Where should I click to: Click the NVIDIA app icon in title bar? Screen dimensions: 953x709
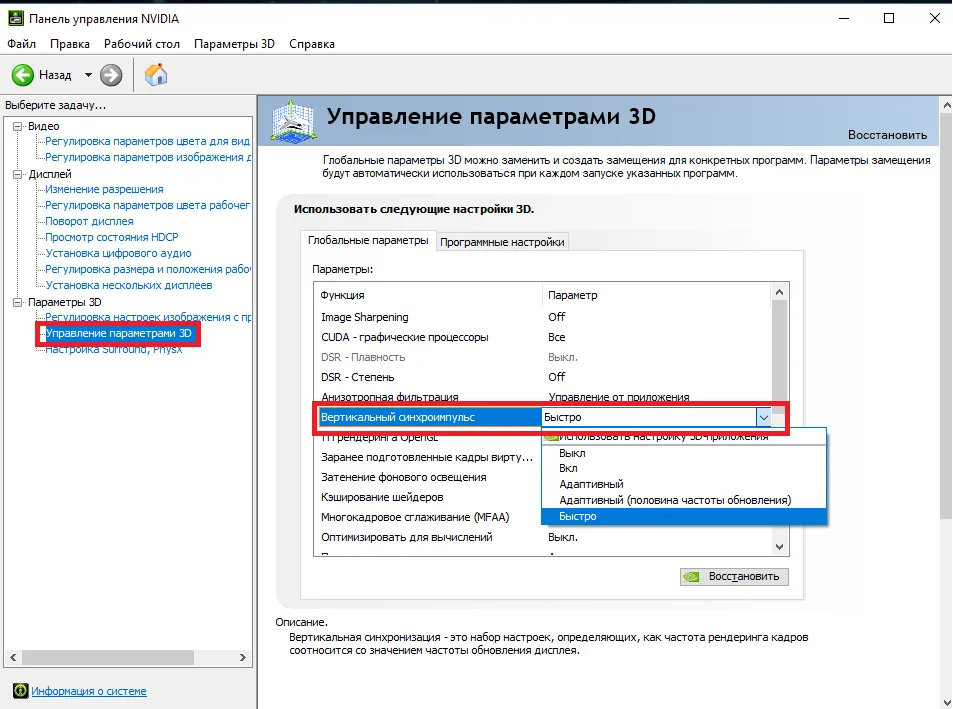click(x=16, y=18)
